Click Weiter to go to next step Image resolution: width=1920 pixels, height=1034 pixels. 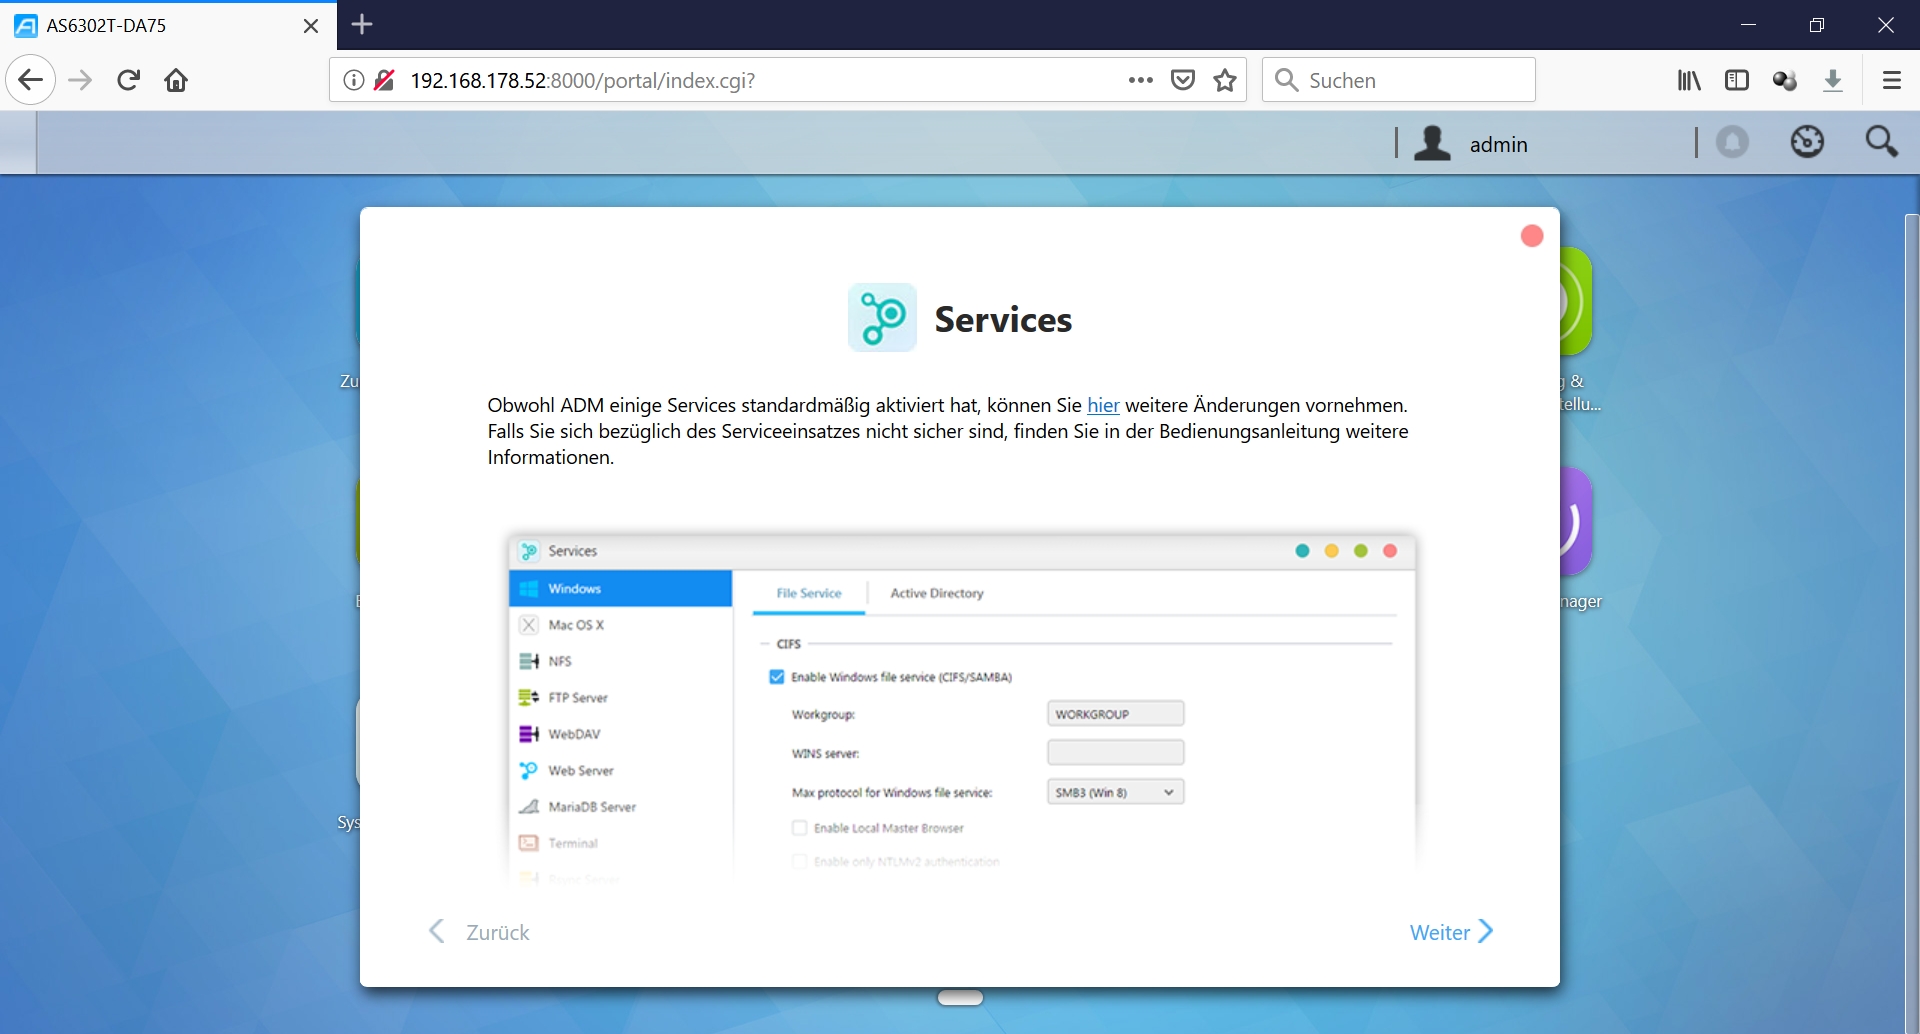click(x=1450, y=932)
